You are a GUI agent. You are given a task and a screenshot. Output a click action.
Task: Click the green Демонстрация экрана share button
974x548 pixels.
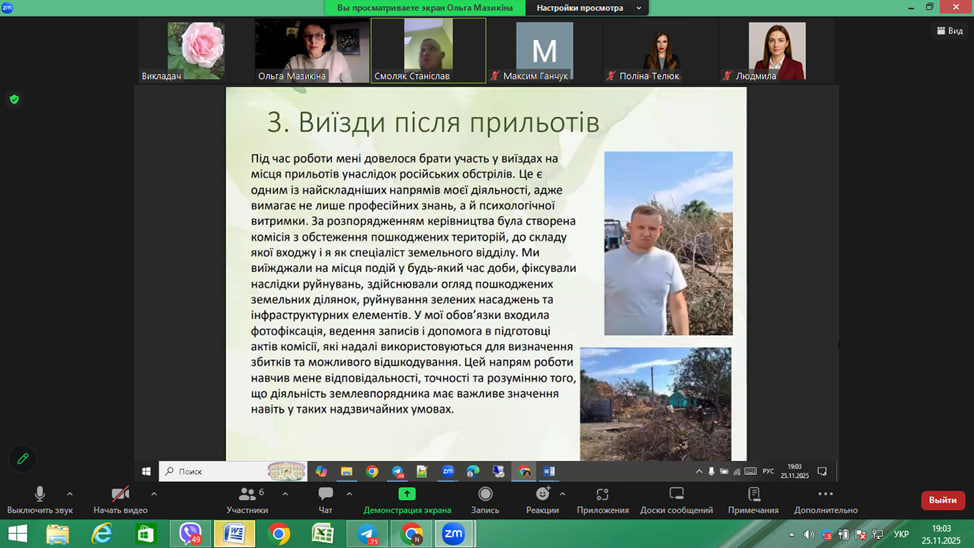pos(407,499)
